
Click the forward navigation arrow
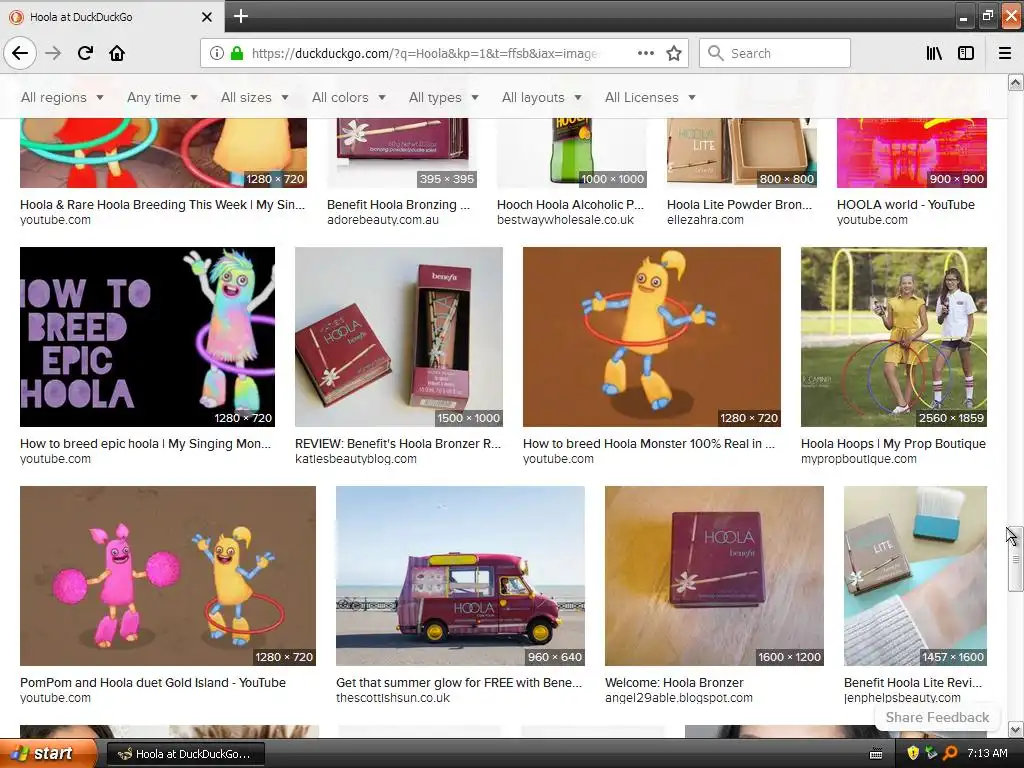tap(53, 53)
